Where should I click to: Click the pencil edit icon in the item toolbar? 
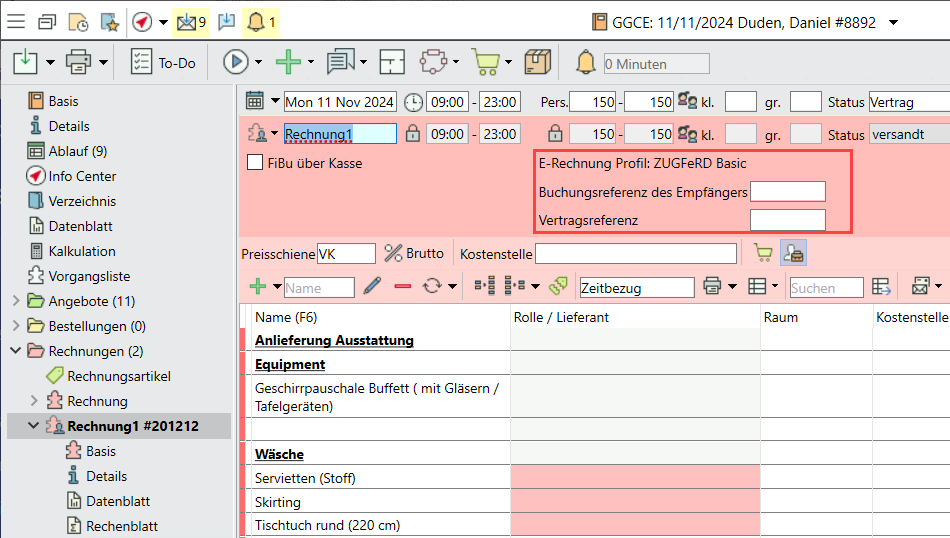pos(372,287)
